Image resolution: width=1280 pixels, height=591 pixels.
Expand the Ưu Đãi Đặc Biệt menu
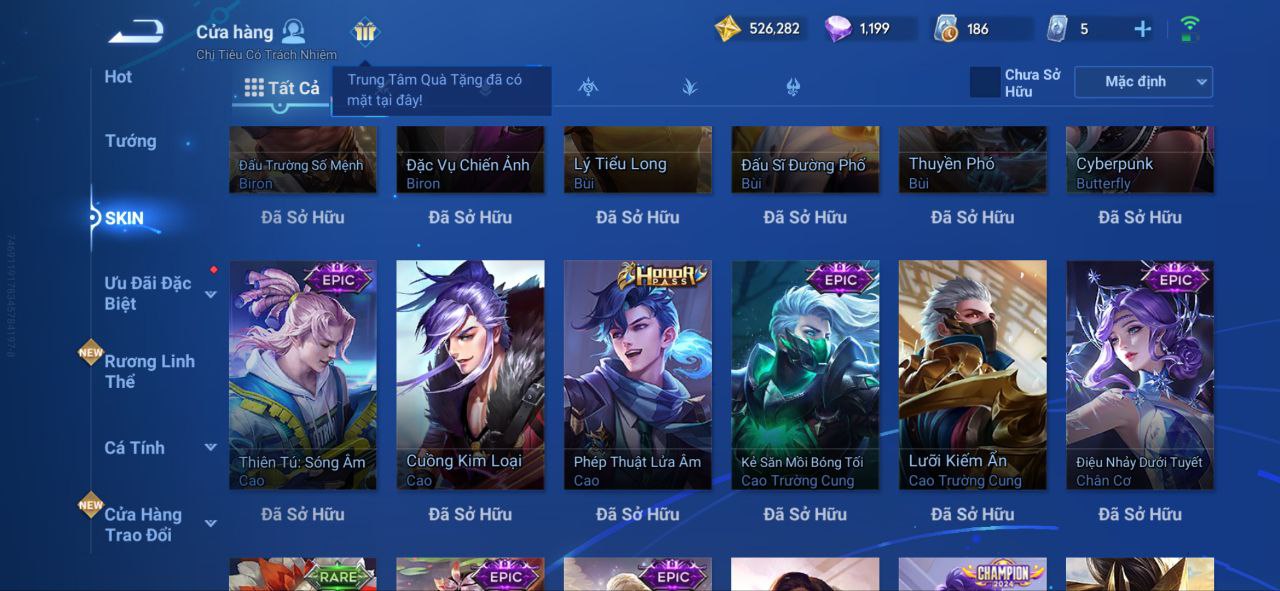[x=211, y=295]
